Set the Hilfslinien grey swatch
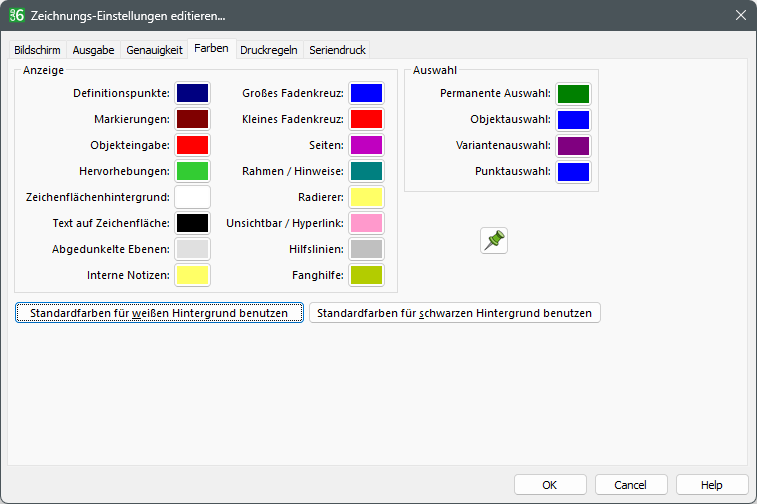The height and width of the screenshot is (504, 757). tap(366, 250)
